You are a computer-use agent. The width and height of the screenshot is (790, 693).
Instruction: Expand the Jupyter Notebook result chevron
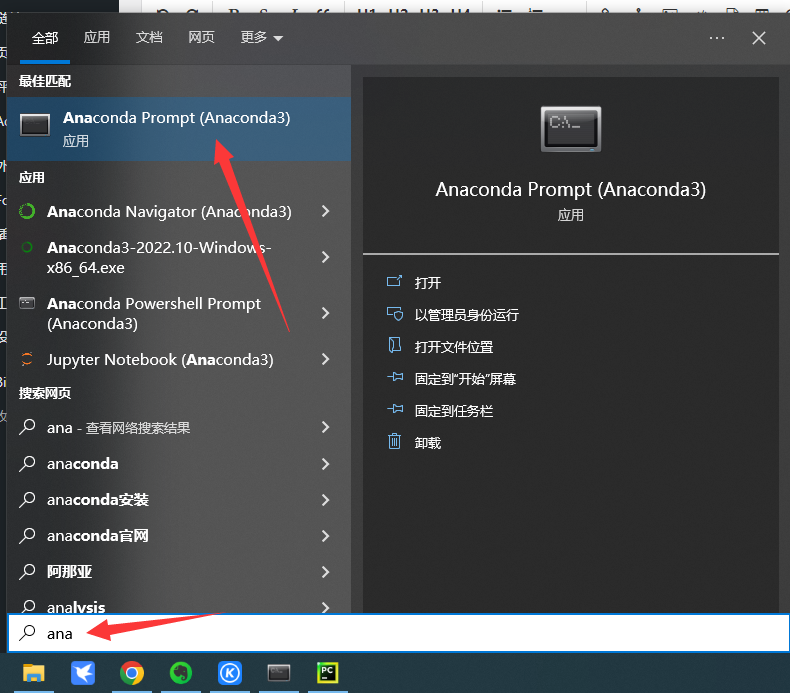pyautogui.click(x=325, y=359)
